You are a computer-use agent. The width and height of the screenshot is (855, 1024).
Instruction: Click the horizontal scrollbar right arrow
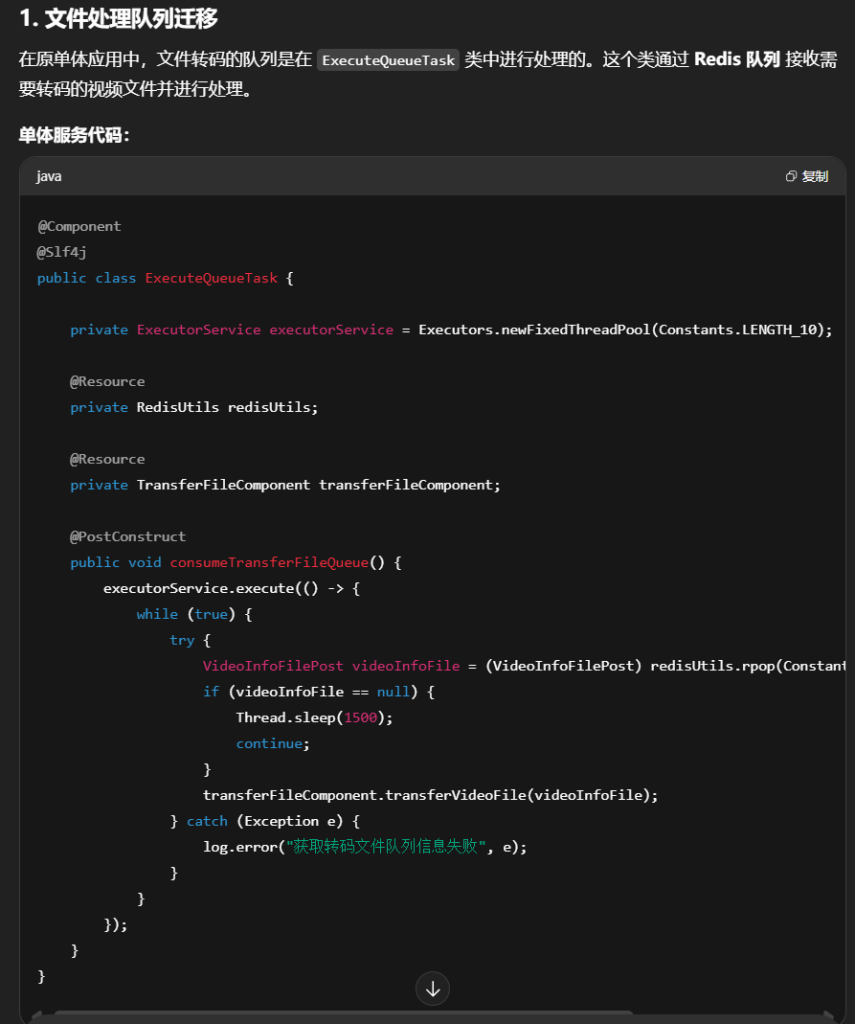[x=829, y=1017]
